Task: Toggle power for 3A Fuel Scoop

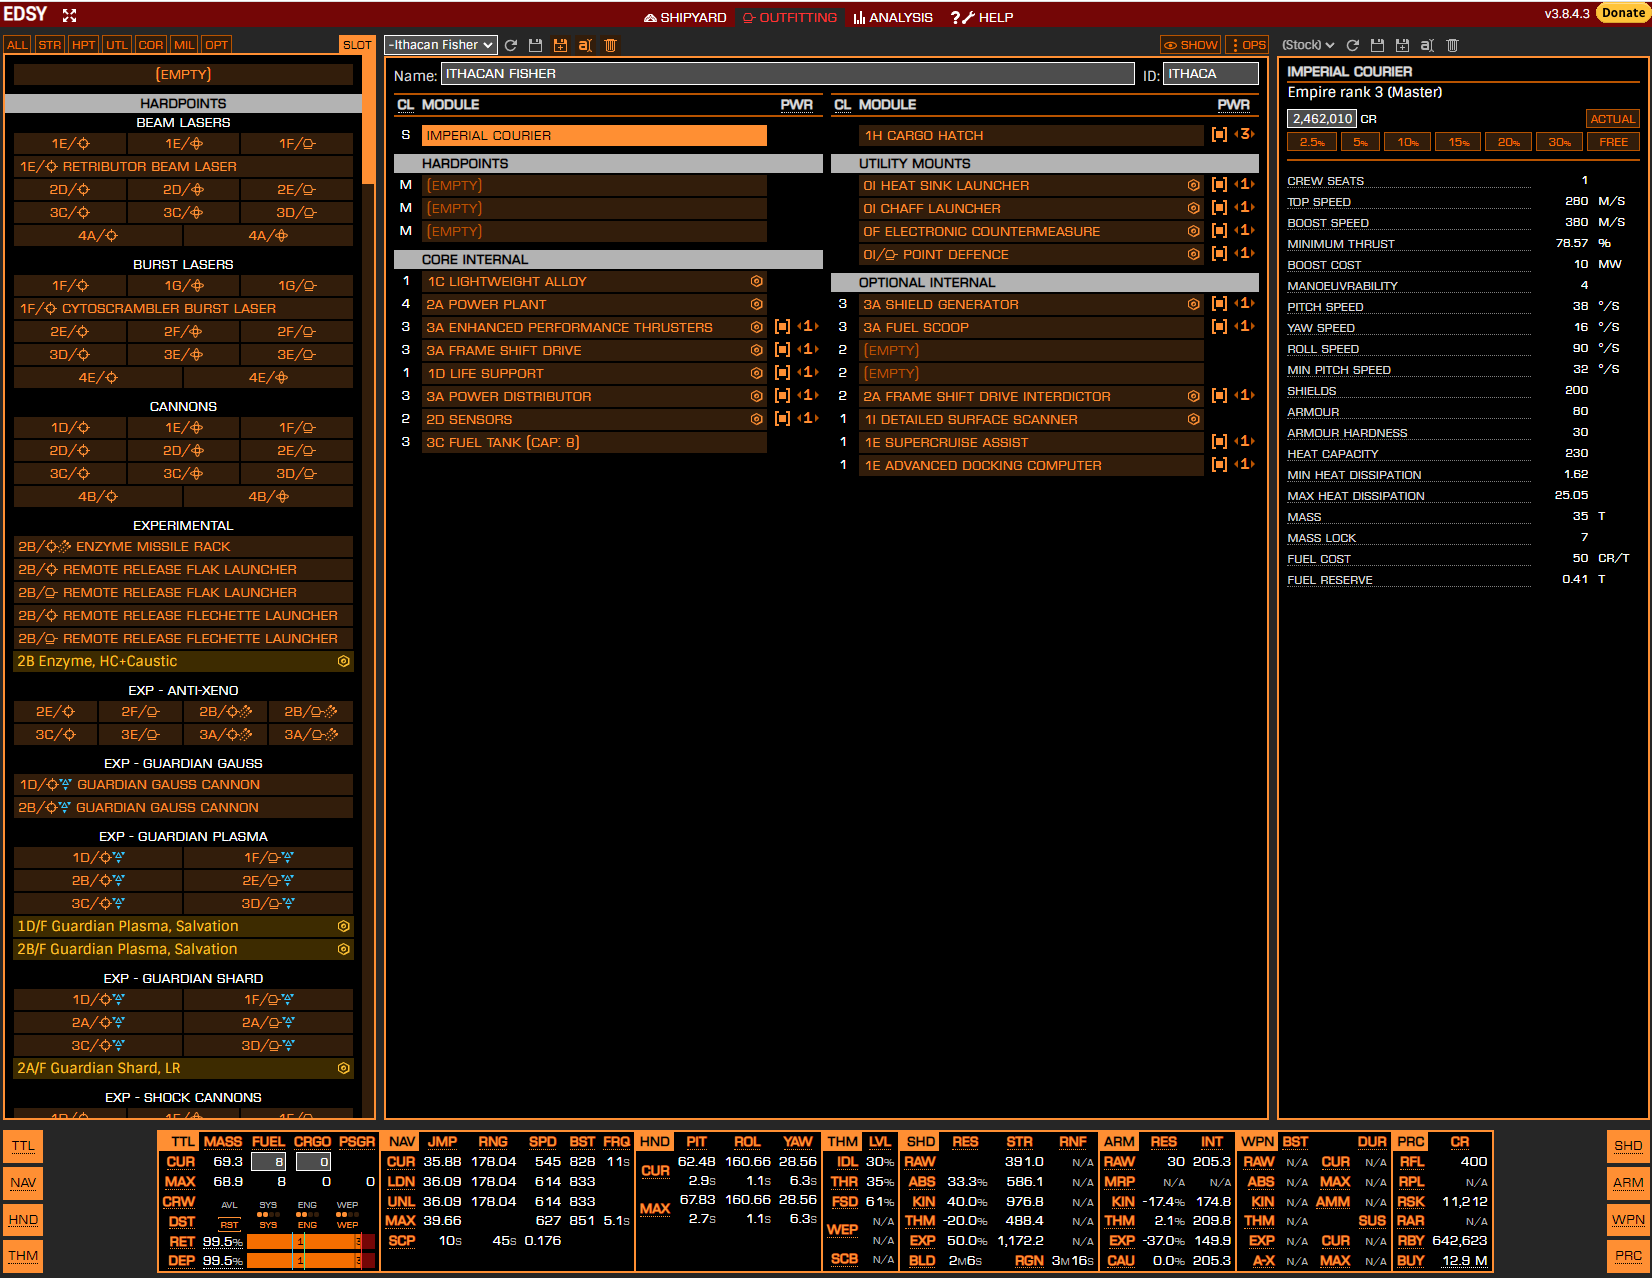Action: tap(1219, 327)
